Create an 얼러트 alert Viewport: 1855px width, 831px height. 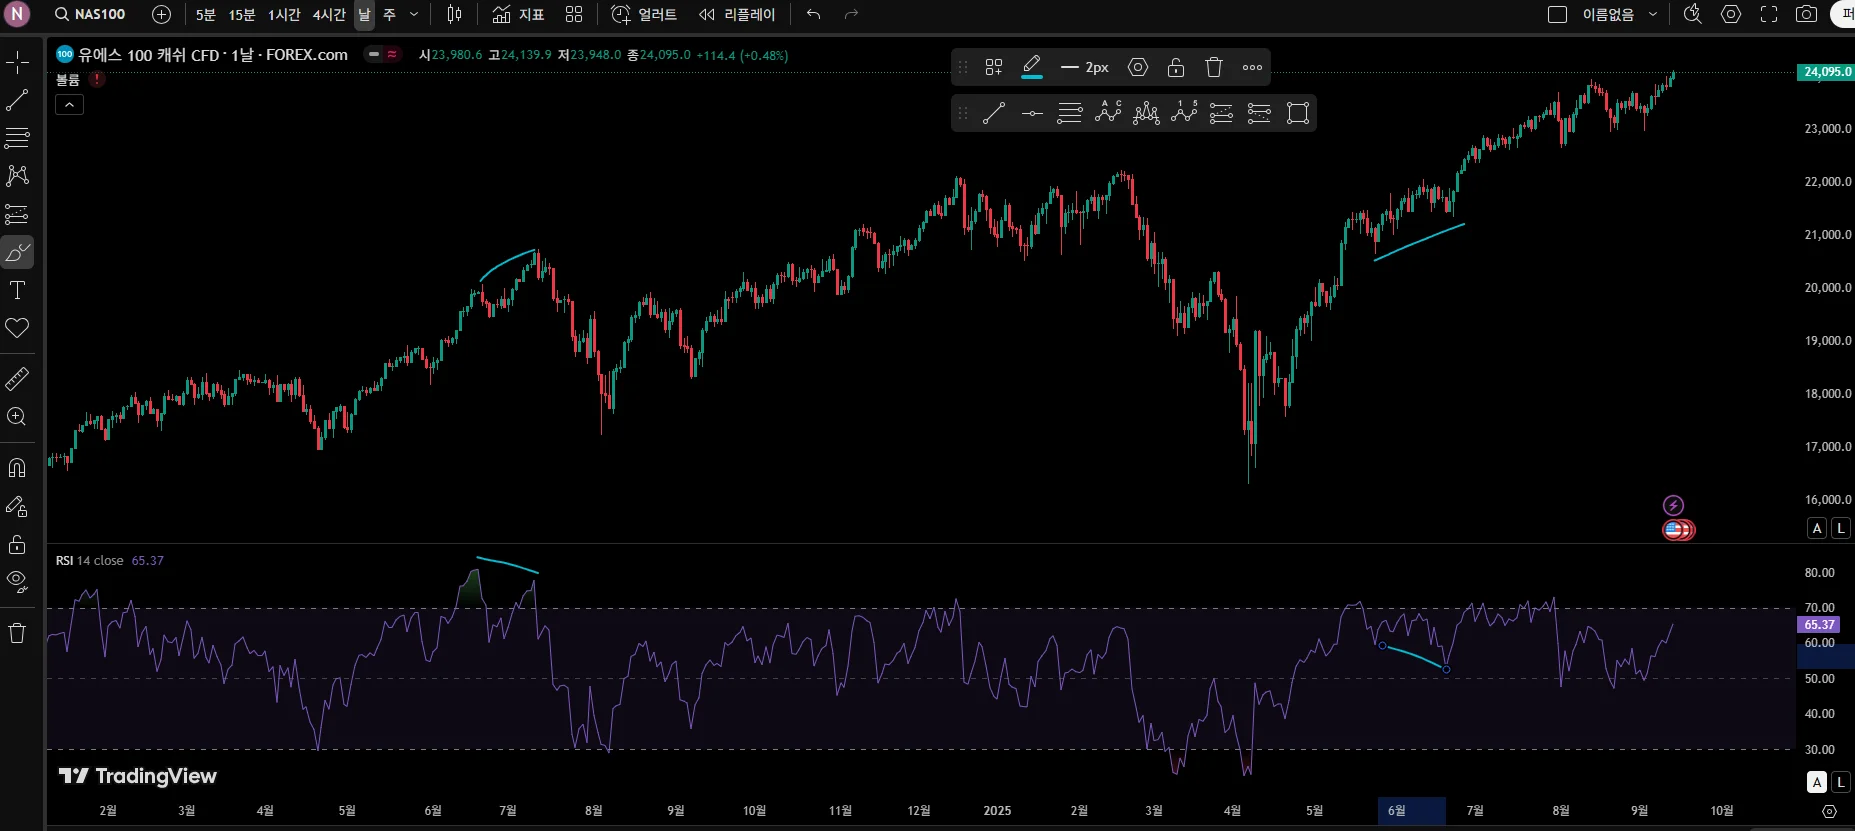[x=645, y=14]
